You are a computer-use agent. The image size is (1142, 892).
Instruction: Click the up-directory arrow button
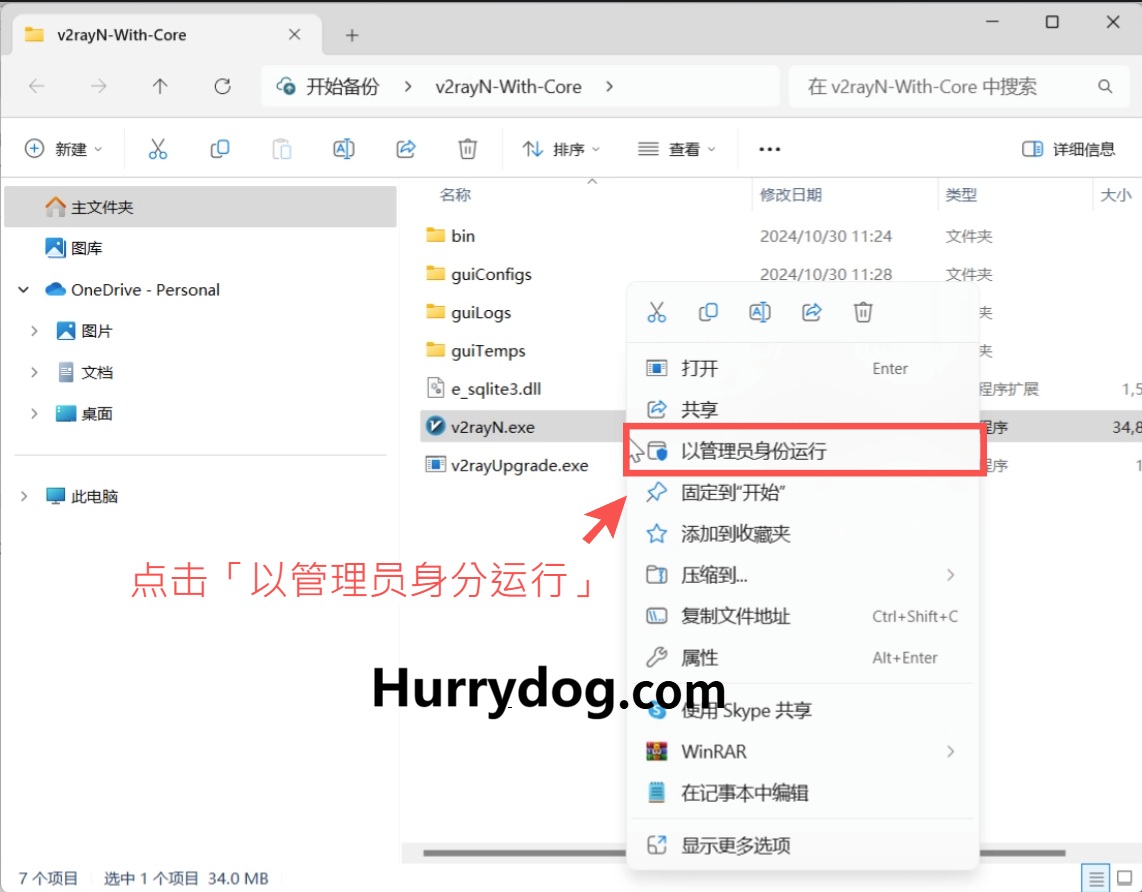[160, 86]
